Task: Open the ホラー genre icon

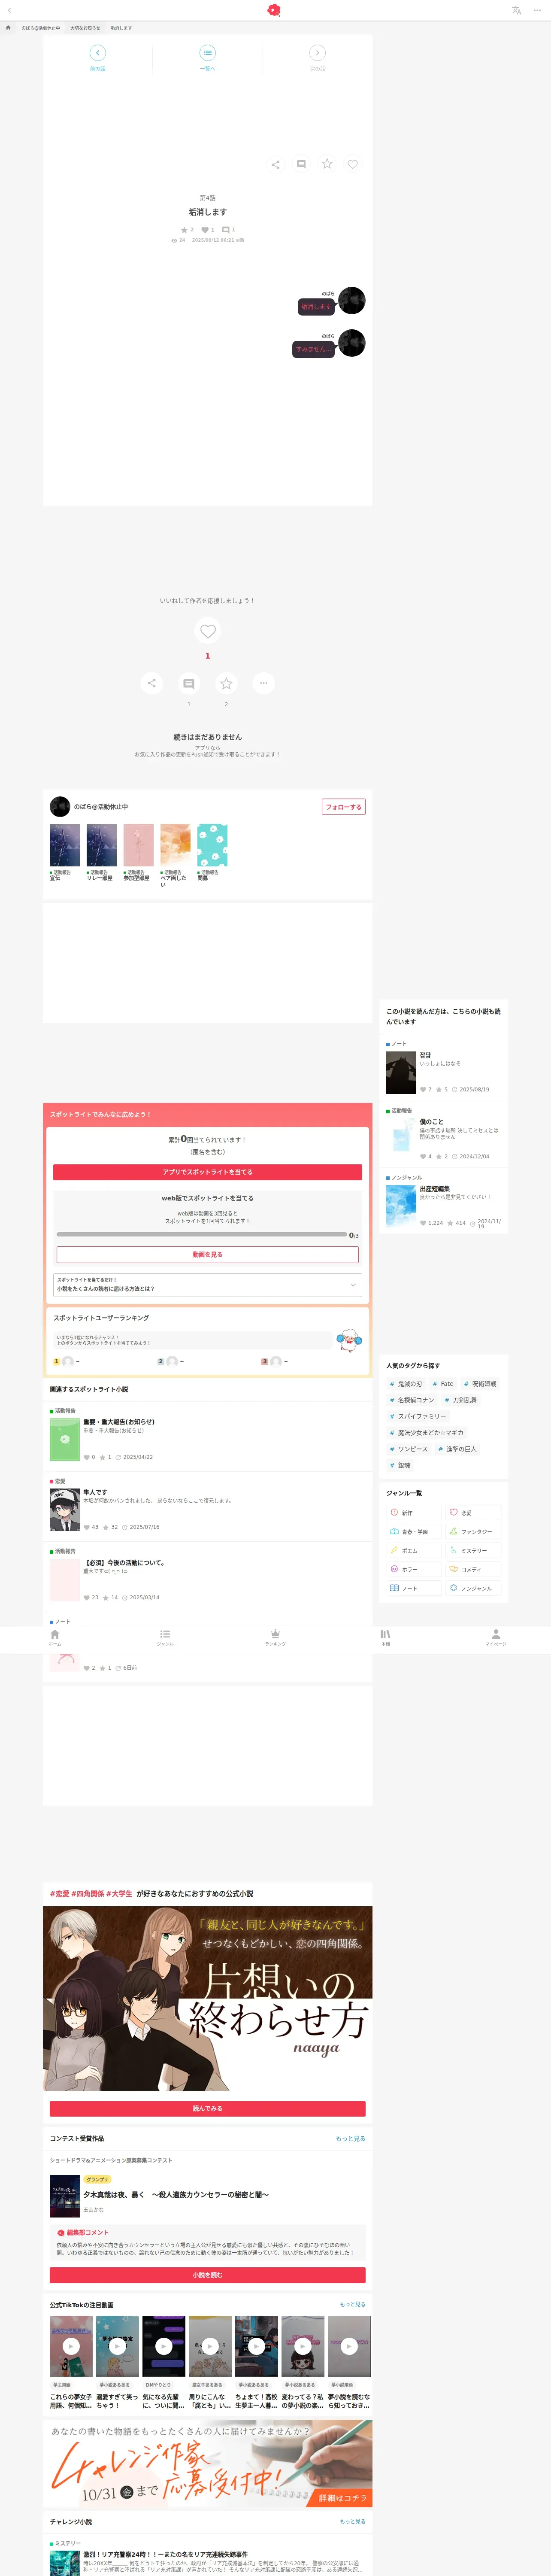Action: coord(395,1569)
